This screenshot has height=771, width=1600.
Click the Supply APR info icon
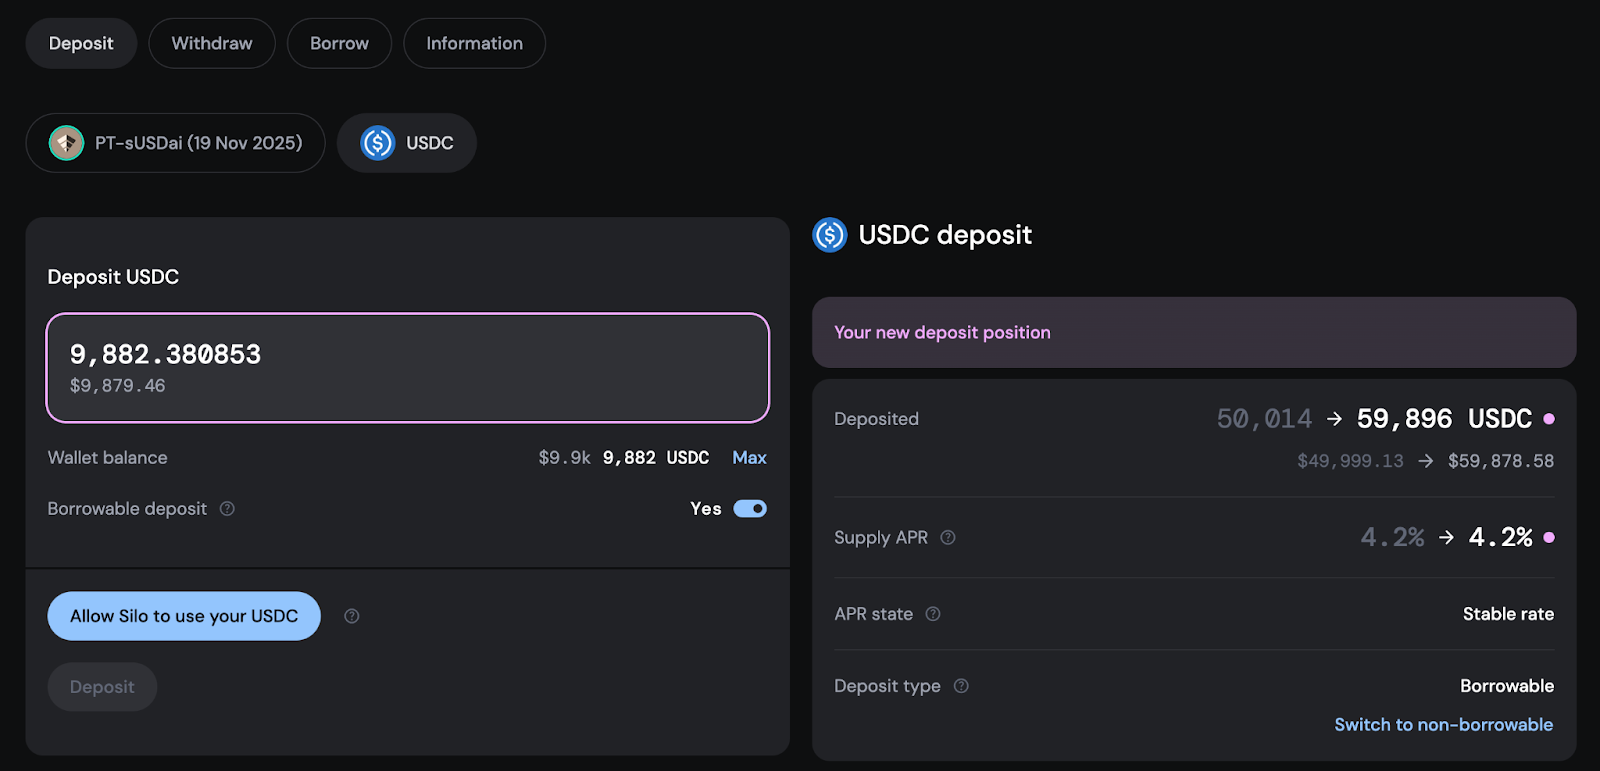(948, 538)
